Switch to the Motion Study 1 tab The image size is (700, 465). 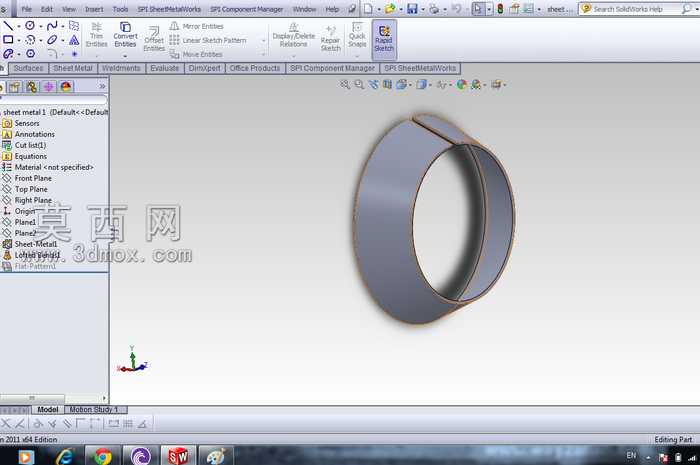(x=94, y=410)
